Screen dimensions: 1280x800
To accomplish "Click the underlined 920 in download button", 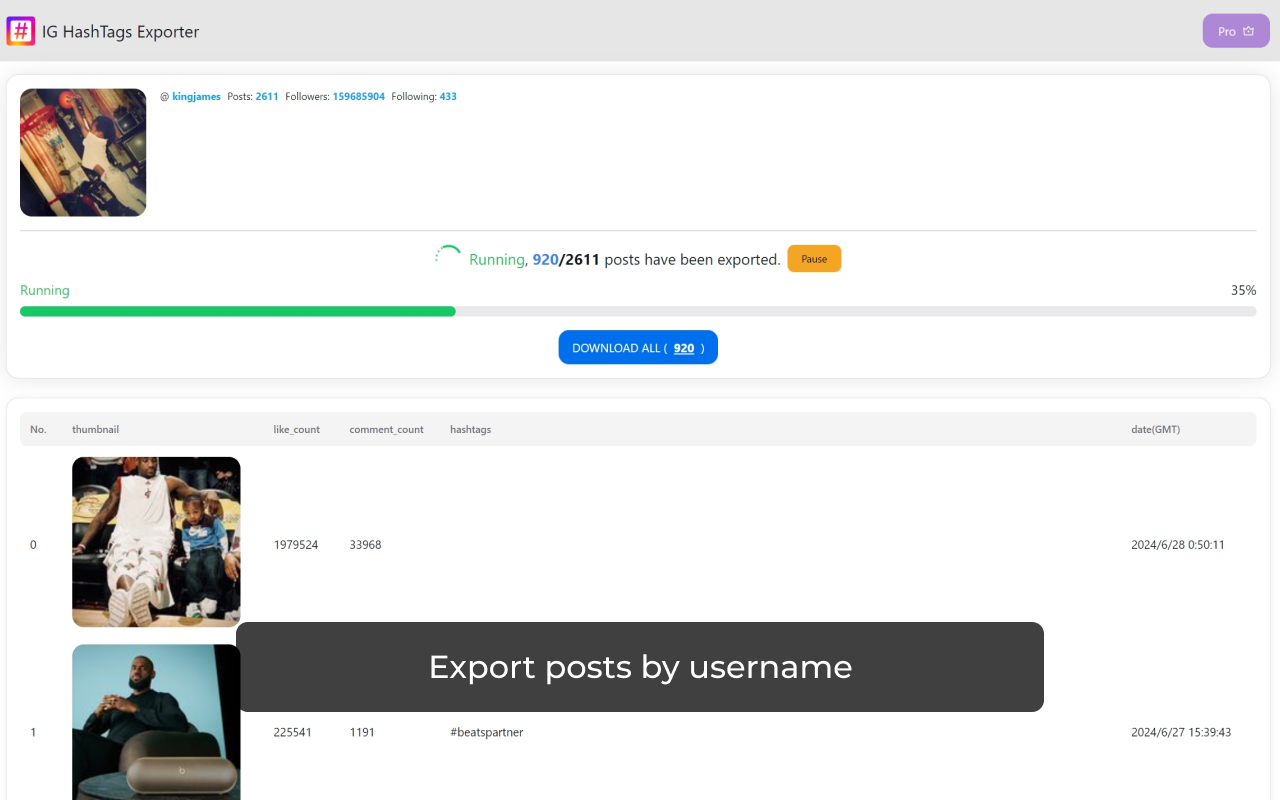I will [x=684, y=348].
